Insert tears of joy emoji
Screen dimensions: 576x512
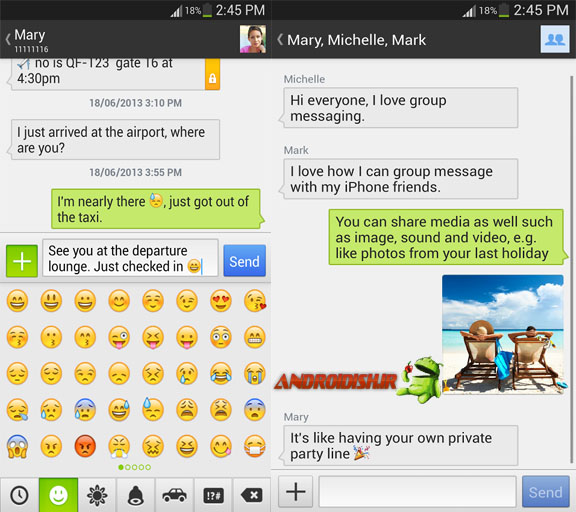tap(221, 373)
